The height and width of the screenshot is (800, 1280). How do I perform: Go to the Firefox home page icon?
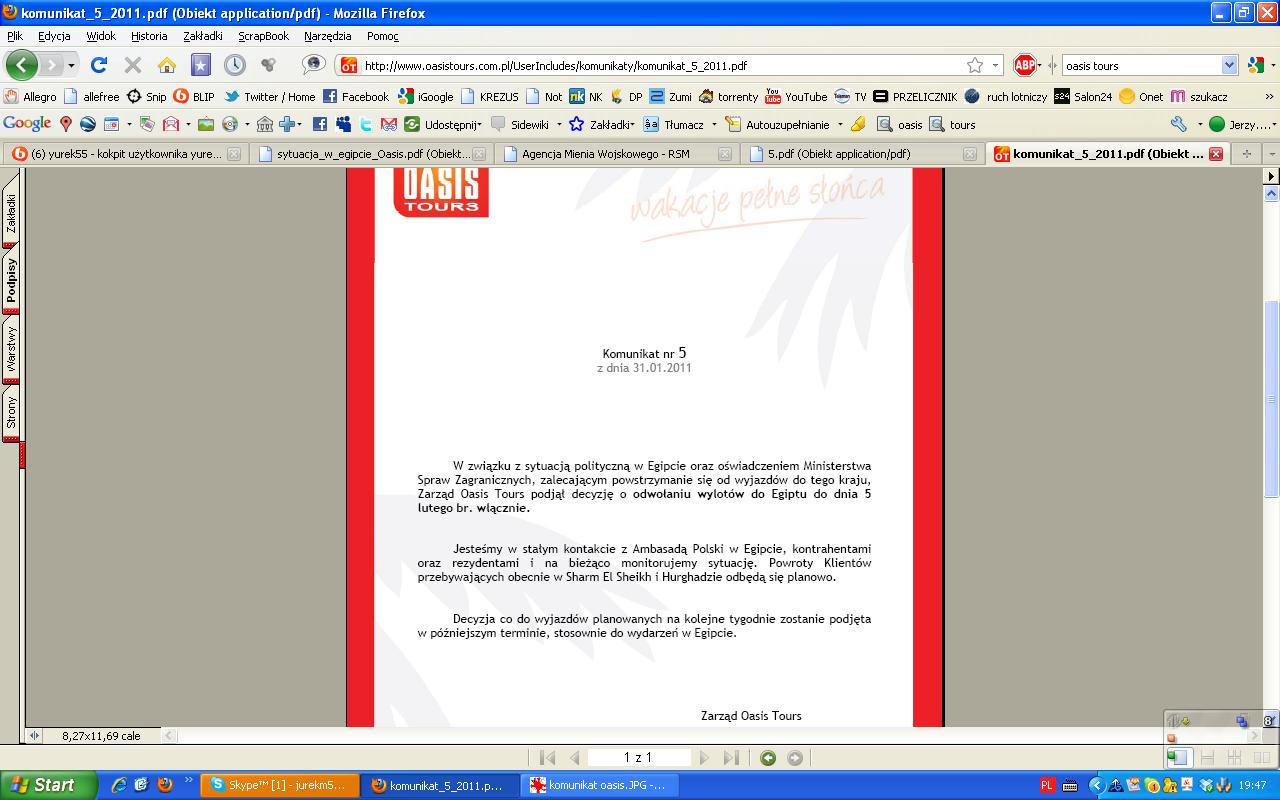coord(166,65)
